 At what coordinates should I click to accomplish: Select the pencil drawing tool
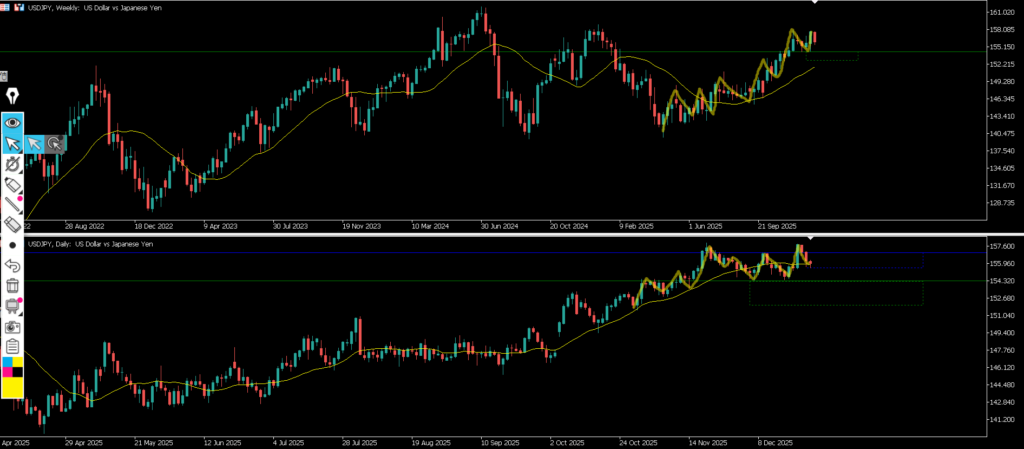(x=12, y=205)
